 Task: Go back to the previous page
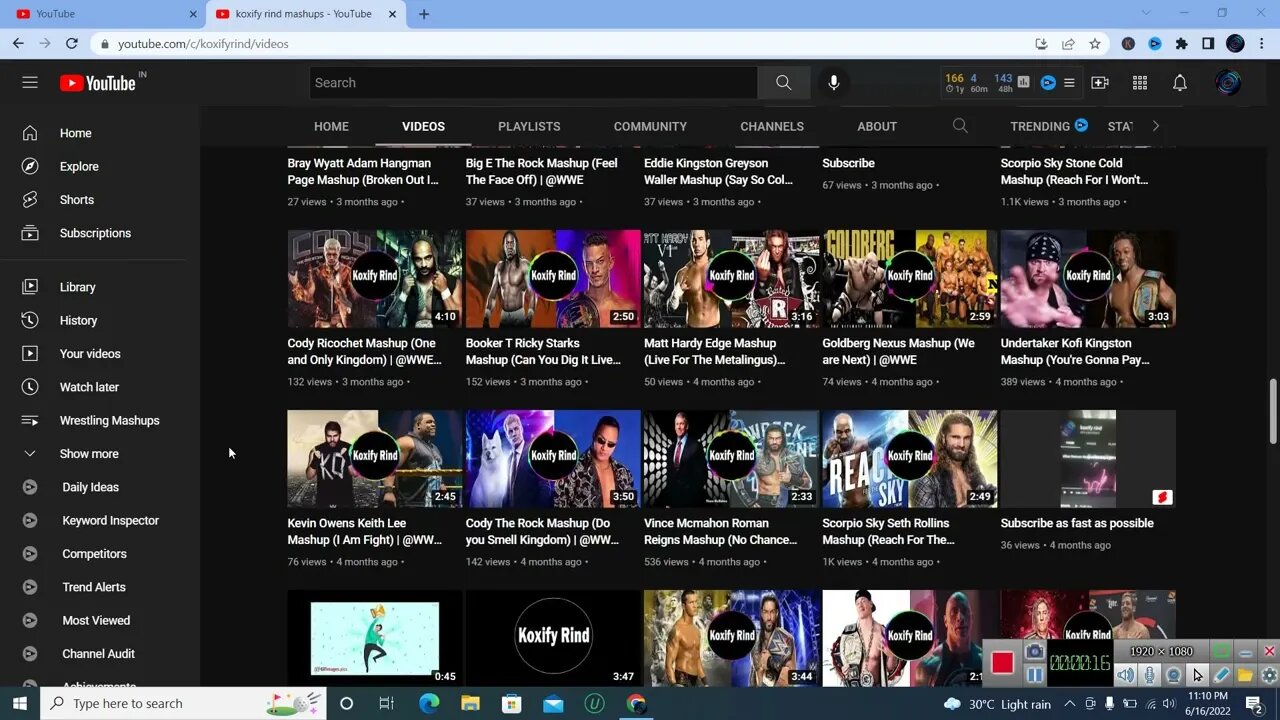18,44
